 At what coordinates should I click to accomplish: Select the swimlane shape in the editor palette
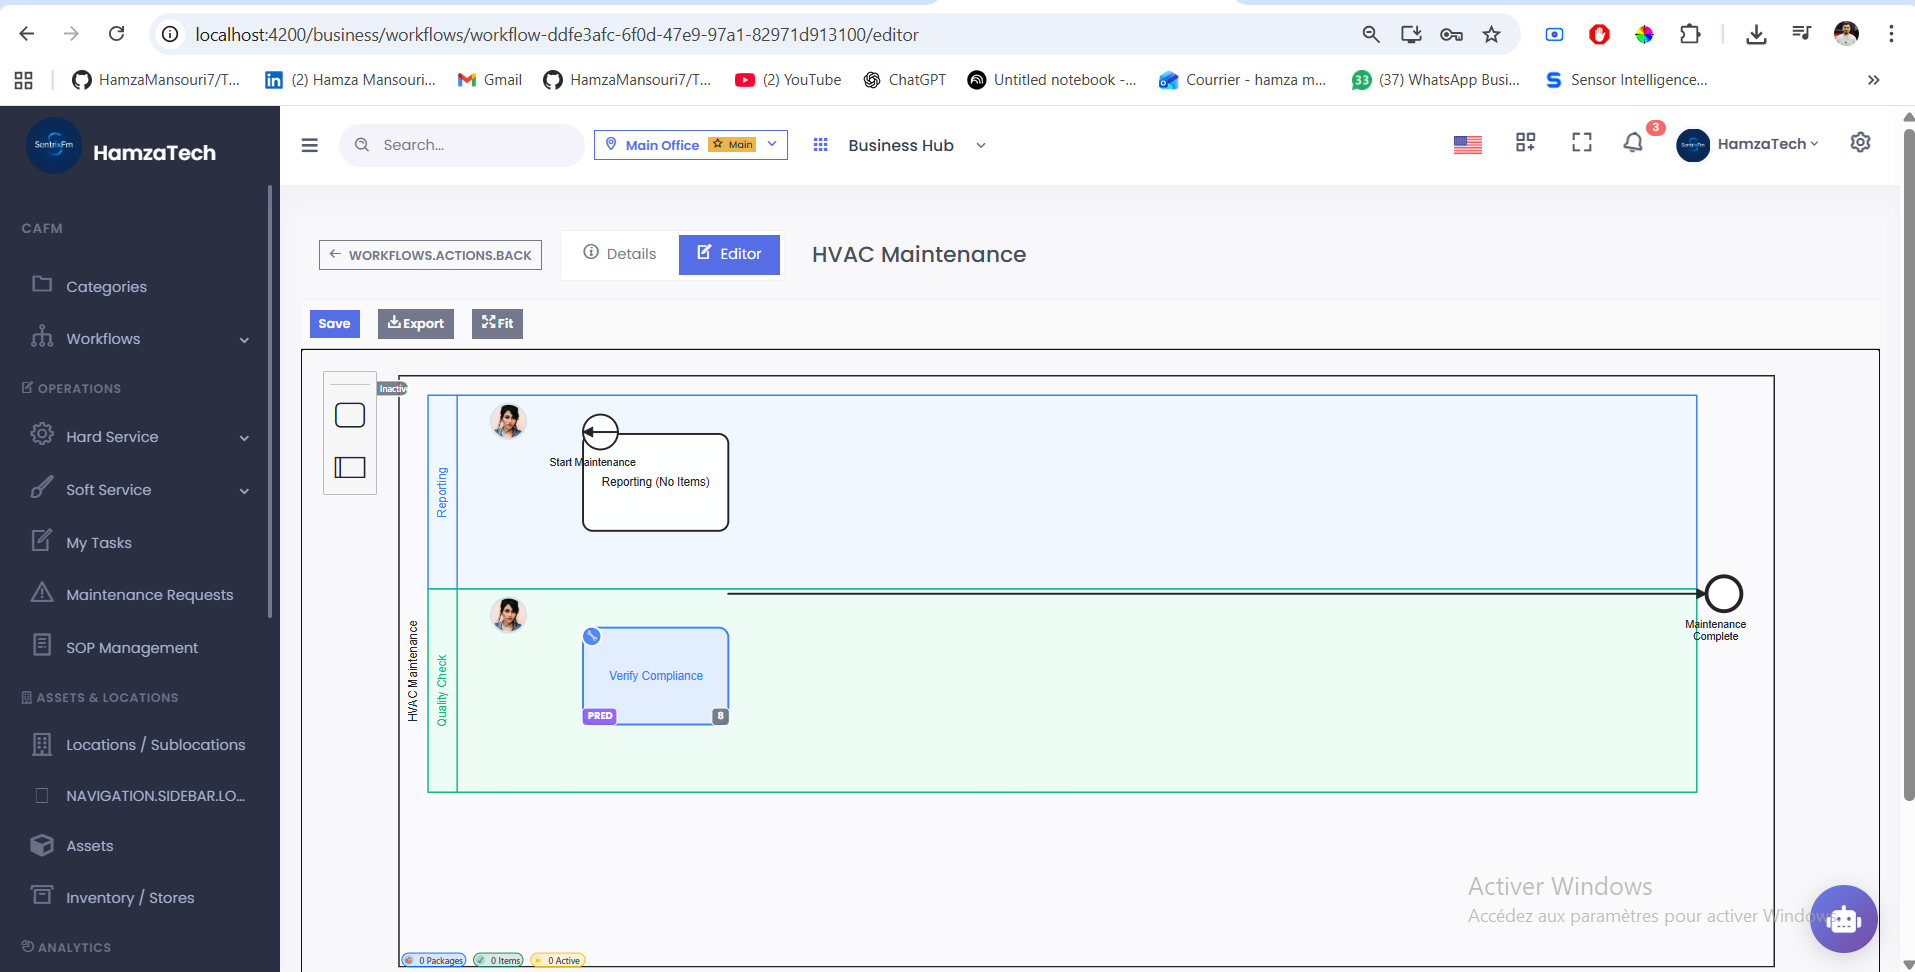click(349, 466)
